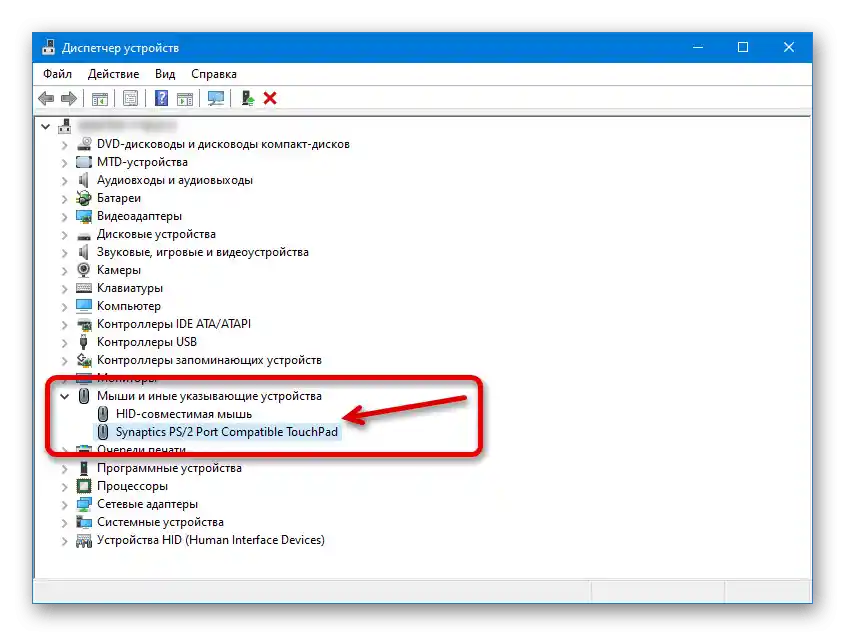Screen dimensions: 845x636
Task: Expand Камеры category chevron
Action: 65,271
